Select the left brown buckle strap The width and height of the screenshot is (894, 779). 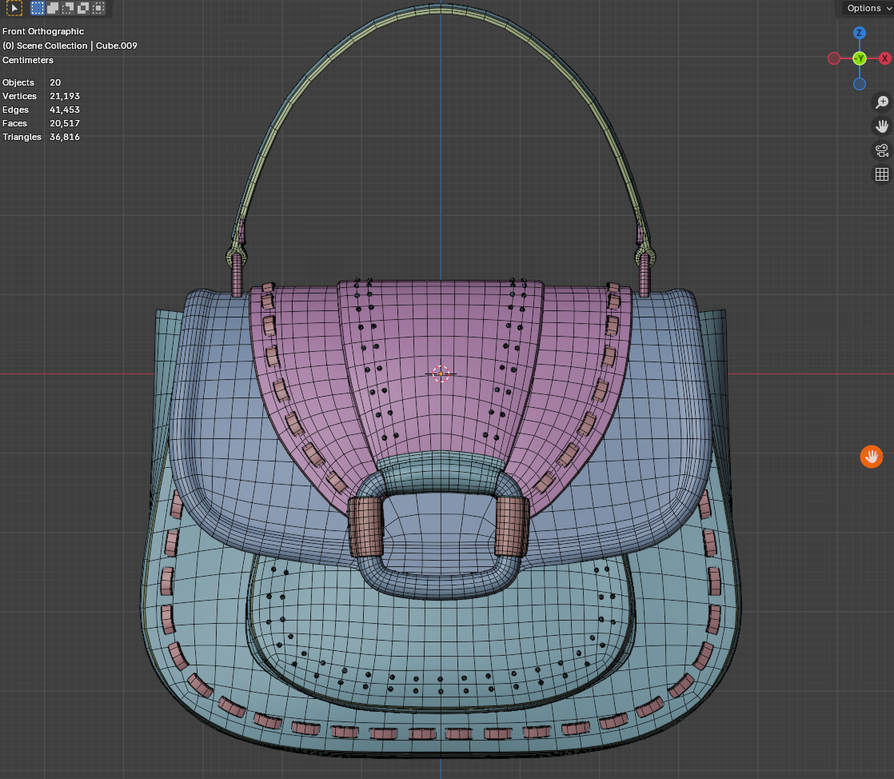[365, 525]
